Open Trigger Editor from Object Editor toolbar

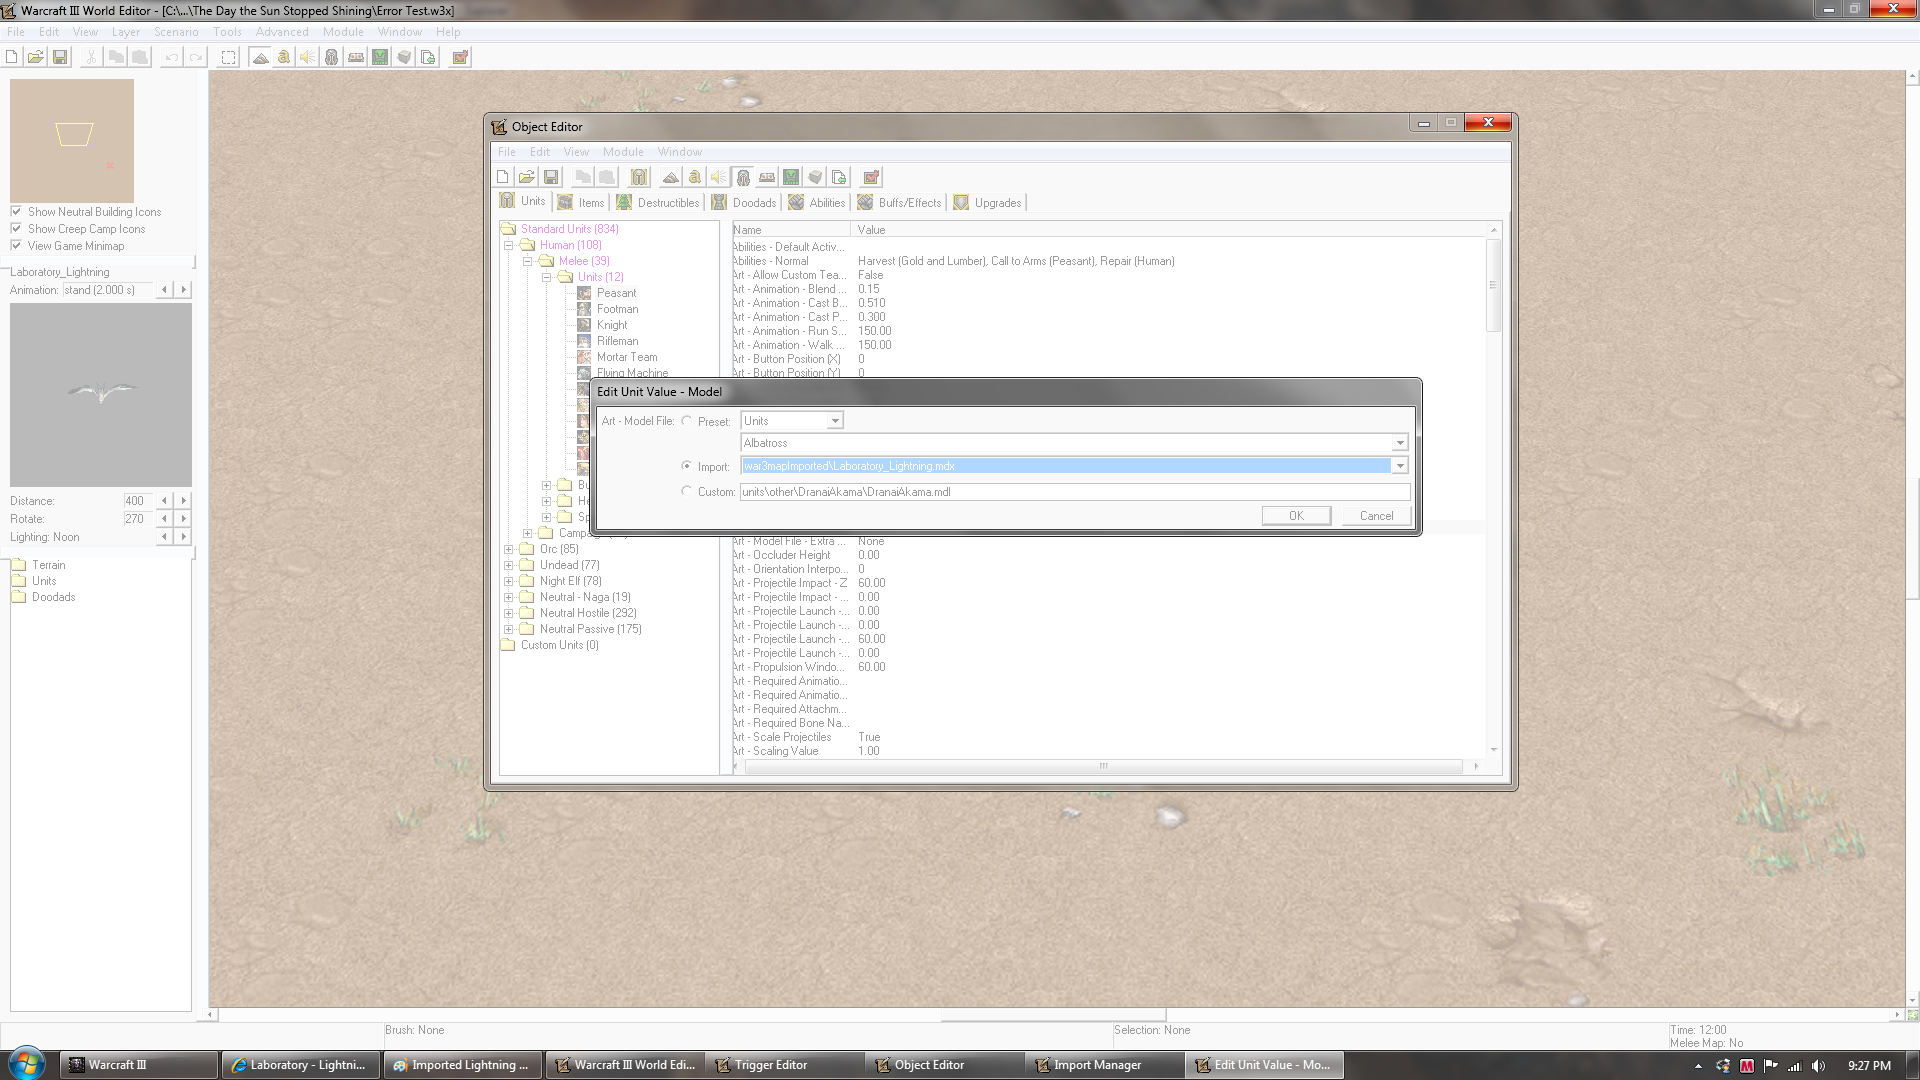pyautogui.click(x=695, y=177)
